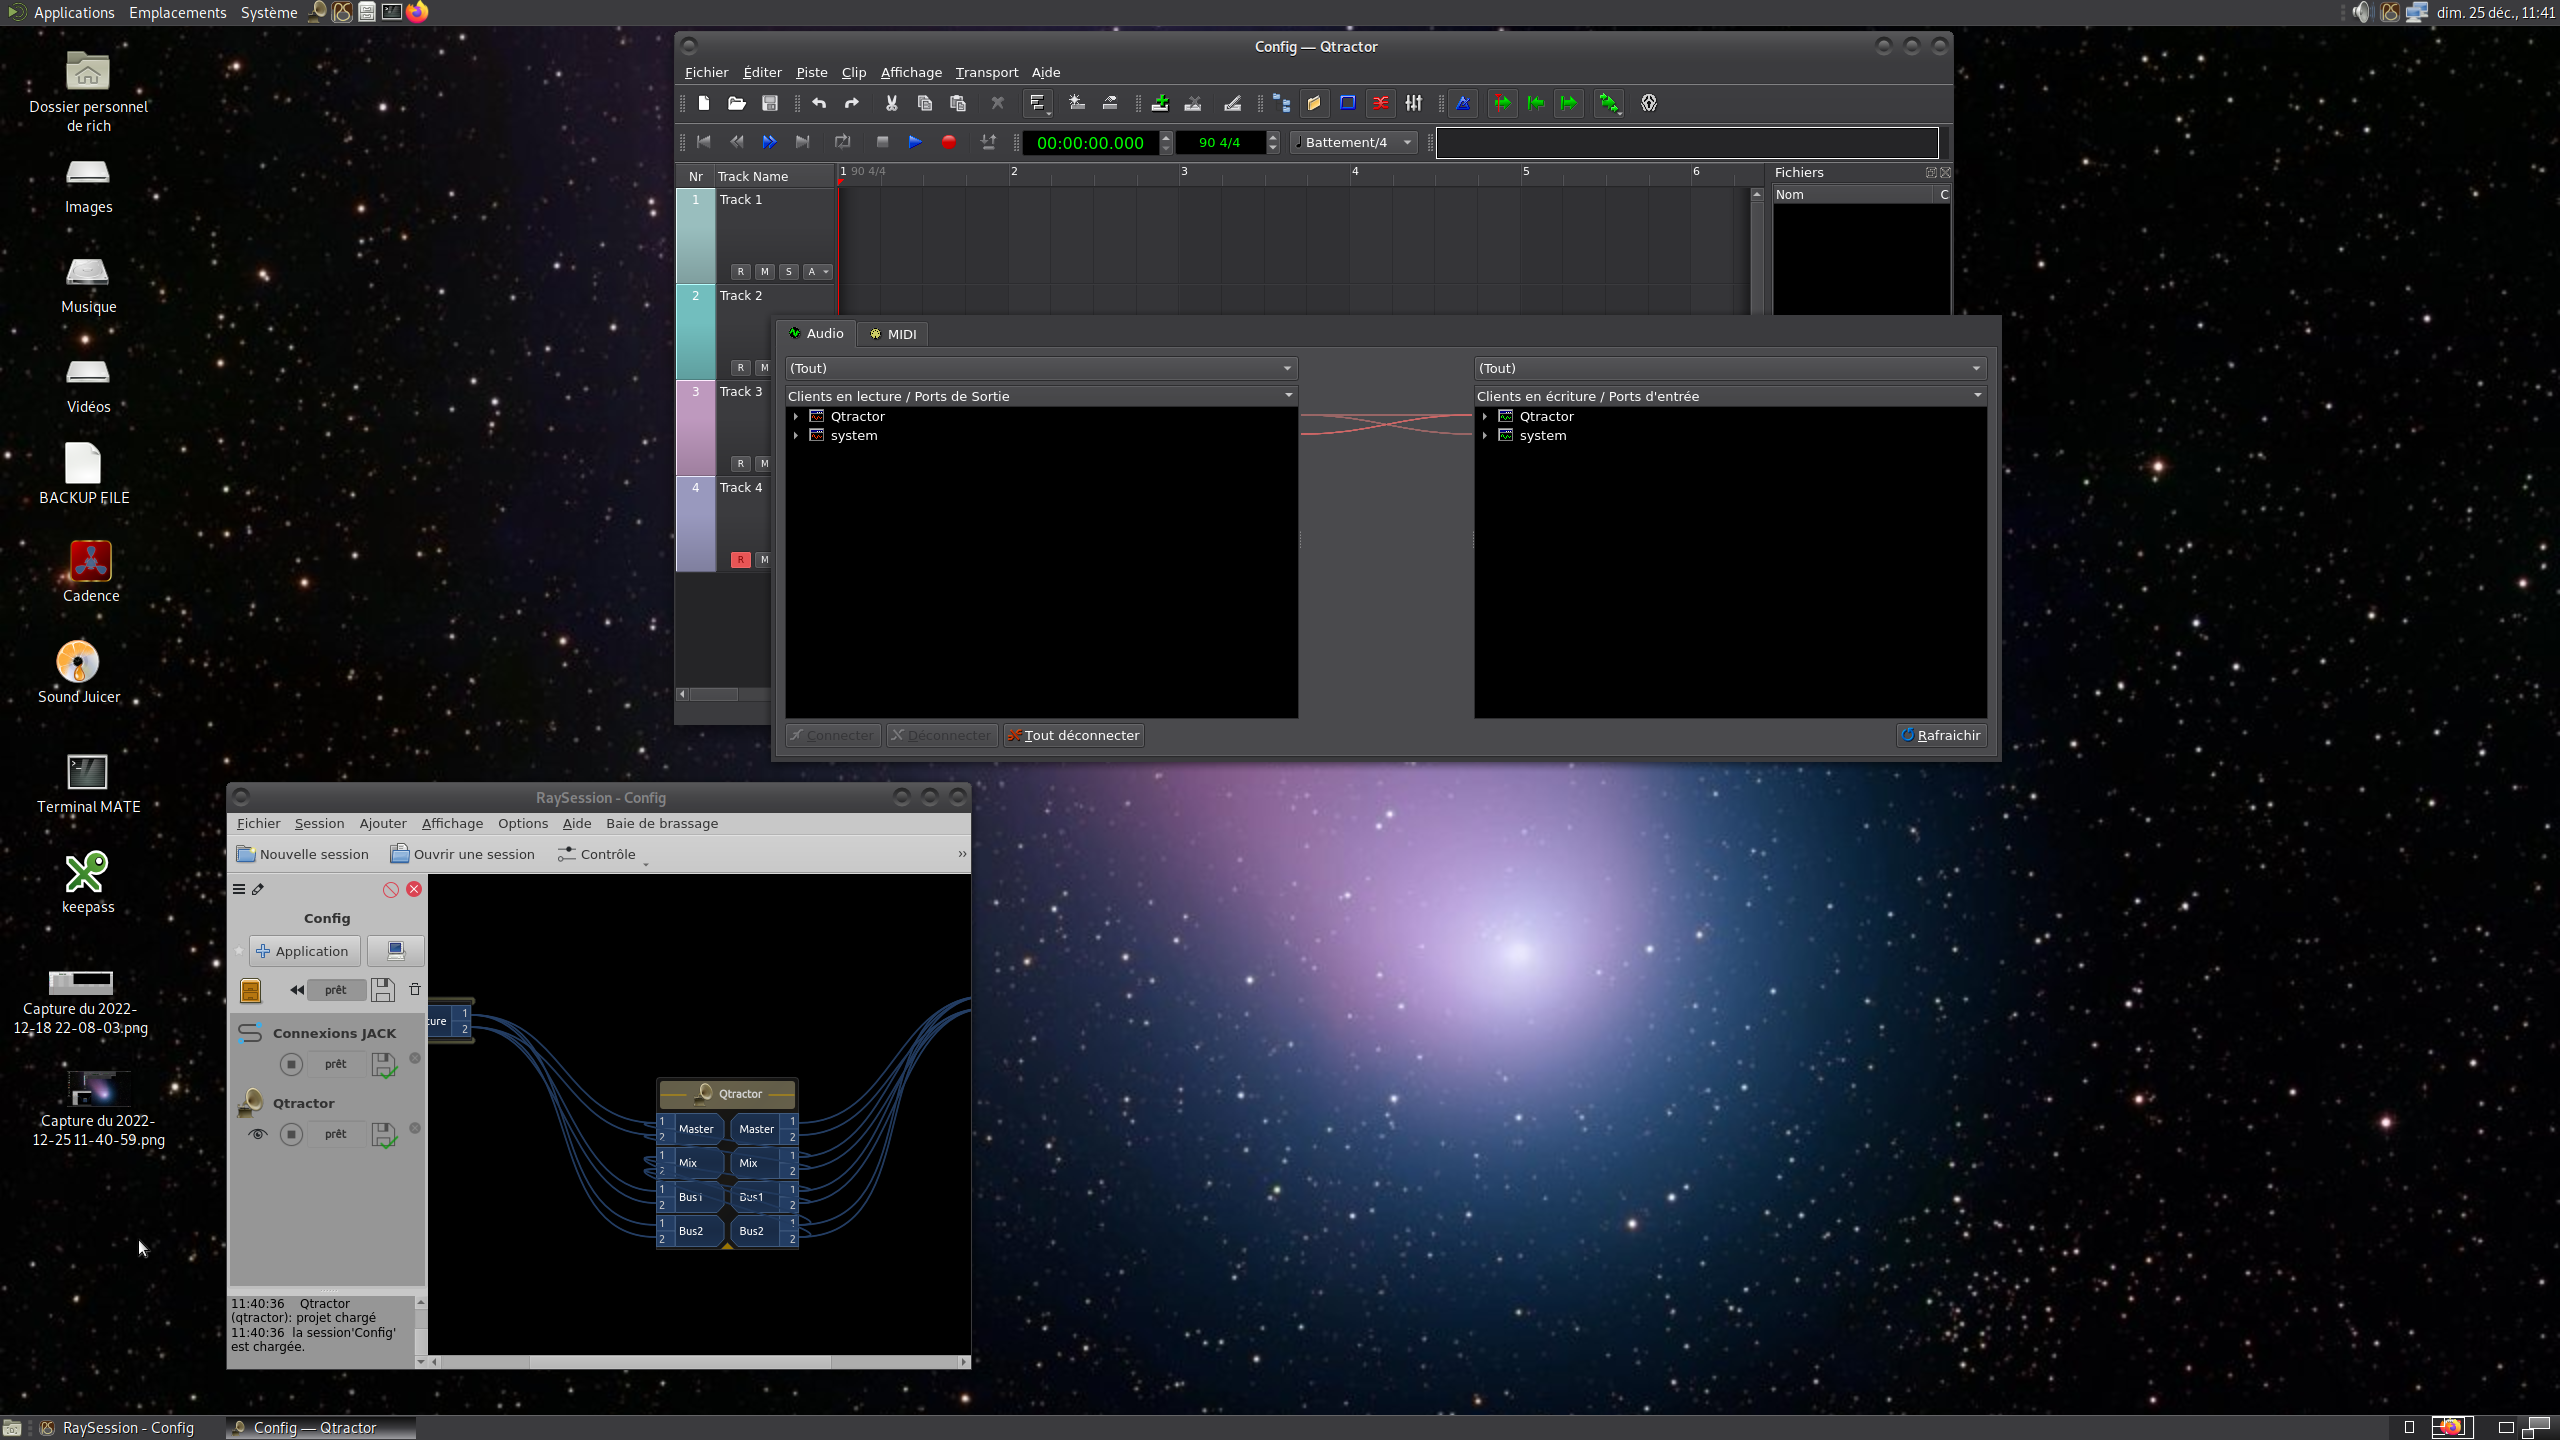Toggle Record arm R button on Track 1

741,272
